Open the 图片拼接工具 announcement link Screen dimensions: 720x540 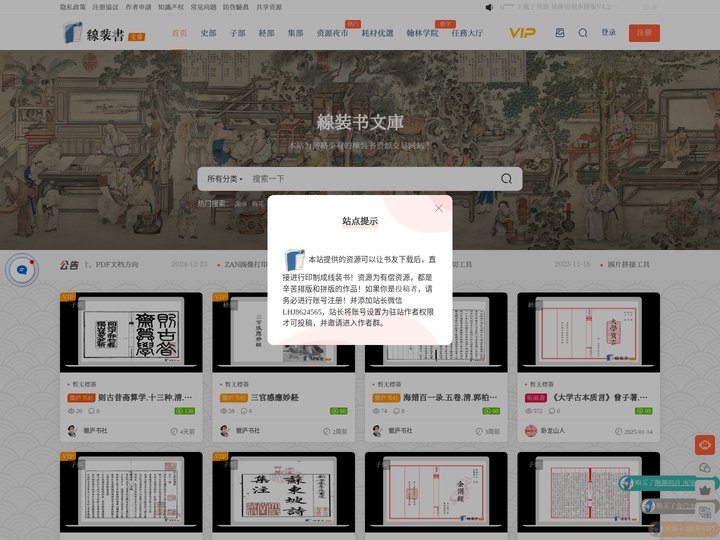pos(629,264)
